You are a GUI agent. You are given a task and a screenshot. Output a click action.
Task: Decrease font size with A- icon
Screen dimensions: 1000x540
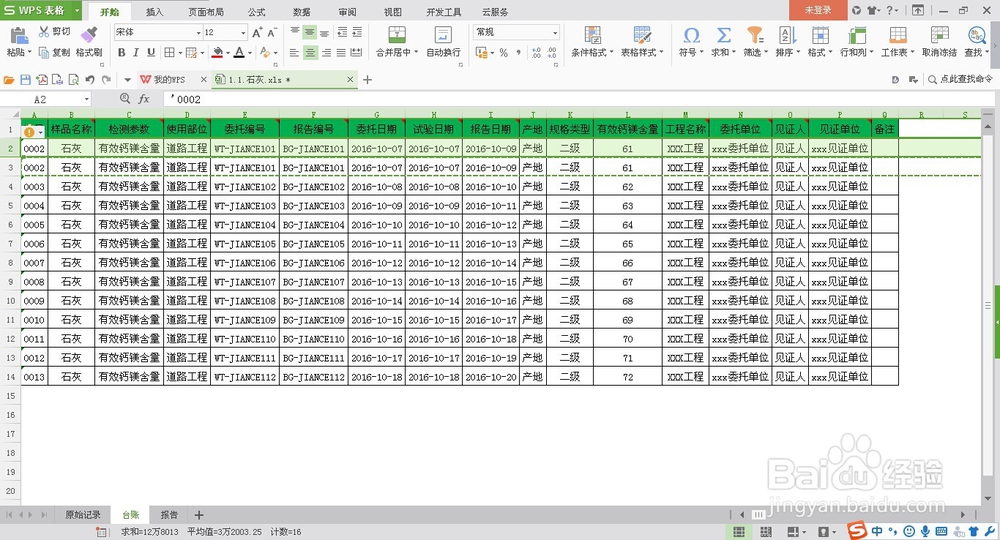(272, 33)
